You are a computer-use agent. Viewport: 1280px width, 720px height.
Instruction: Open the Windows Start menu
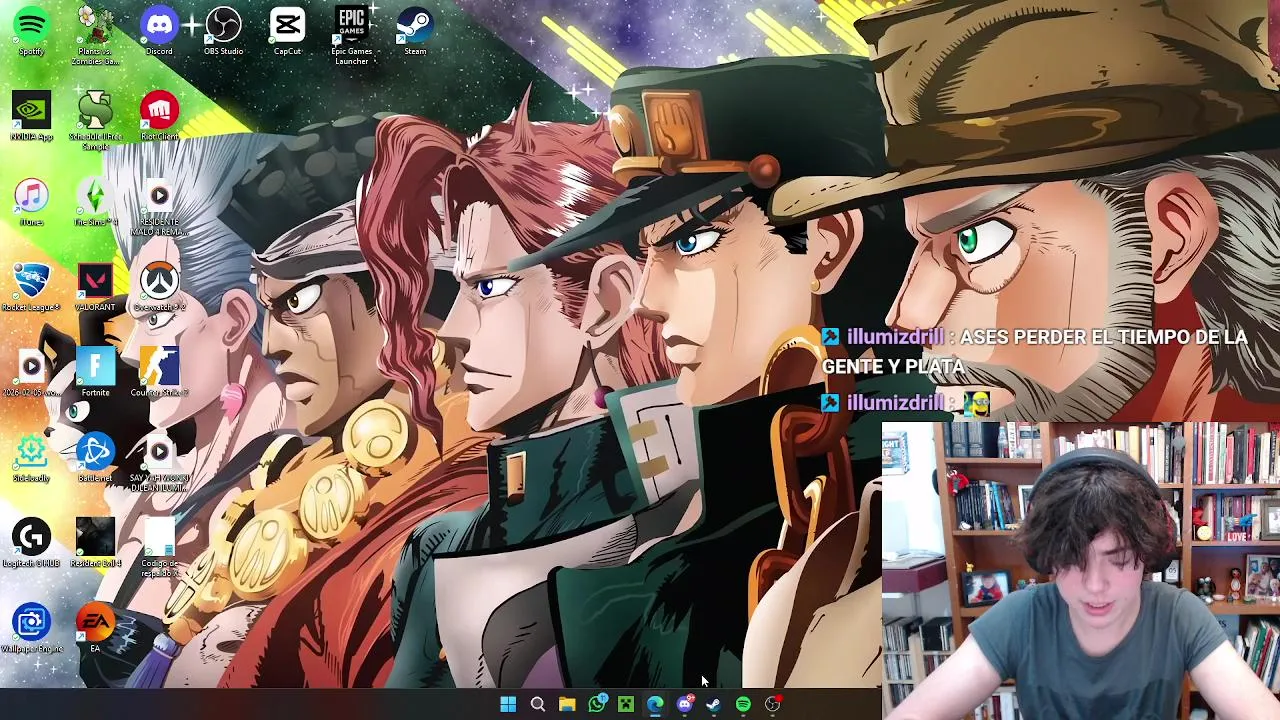508,705
